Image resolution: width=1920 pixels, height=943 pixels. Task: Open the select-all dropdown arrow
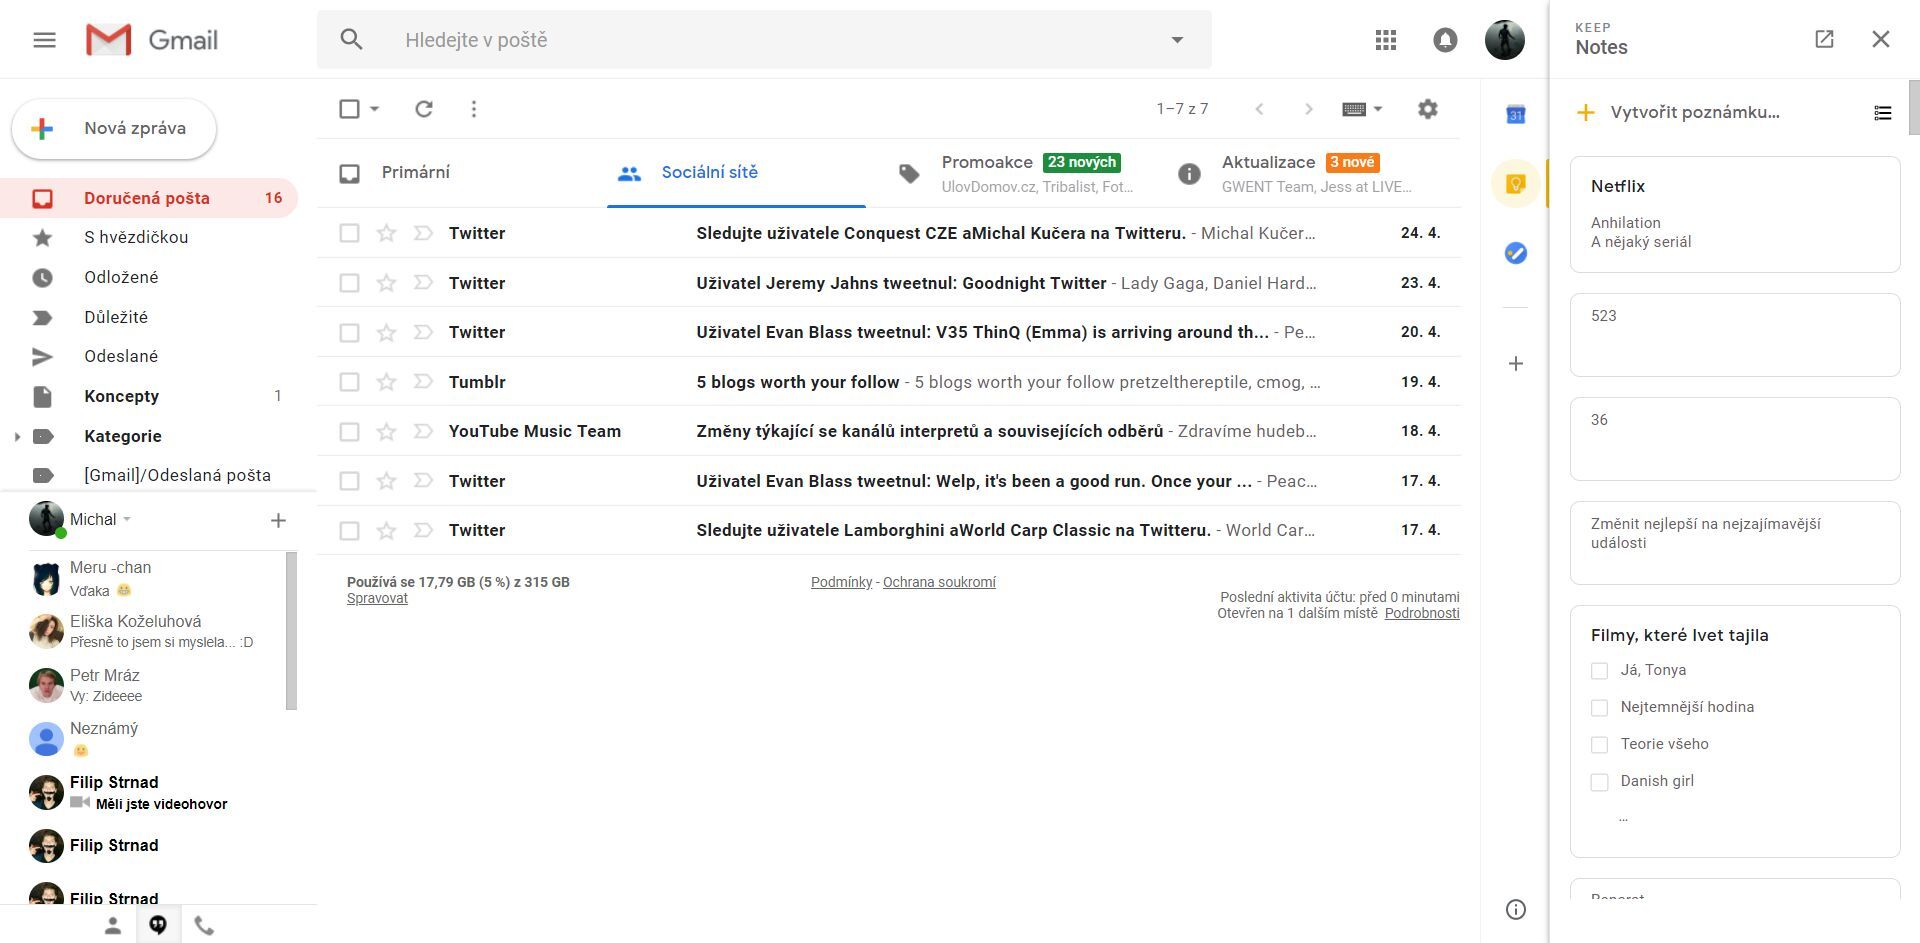pyautogui.click(x=374, y=109)
